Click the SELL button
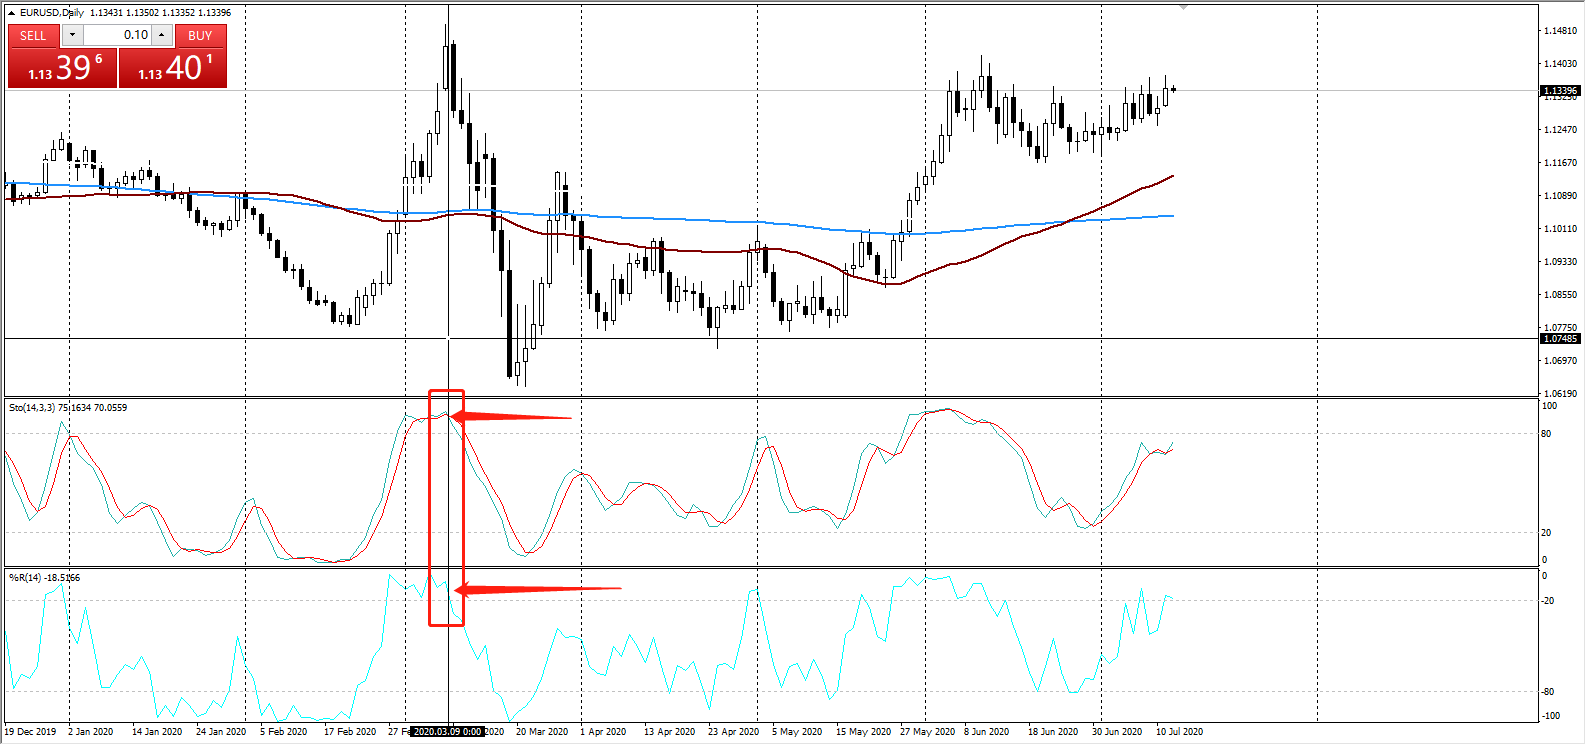Screen dimensions: 1586x745 click(33, 35)
